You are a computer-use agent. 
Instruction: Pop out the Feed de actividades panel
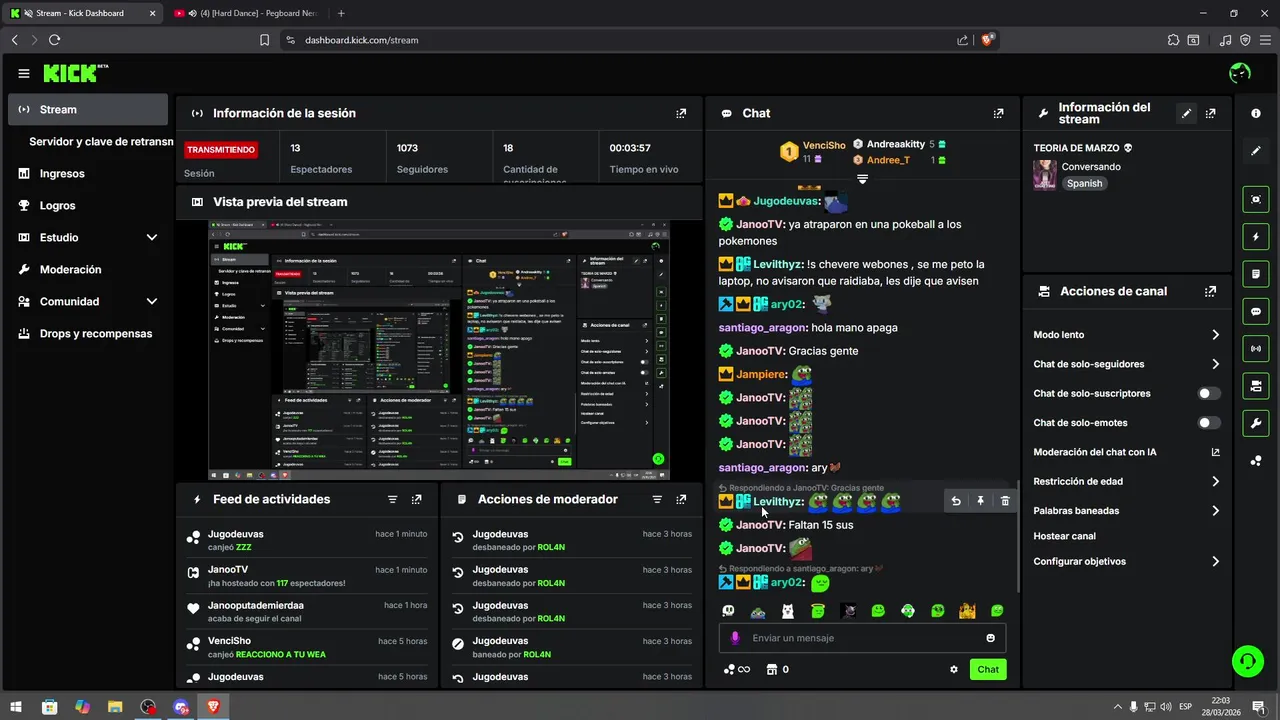[x=416, y=499]
